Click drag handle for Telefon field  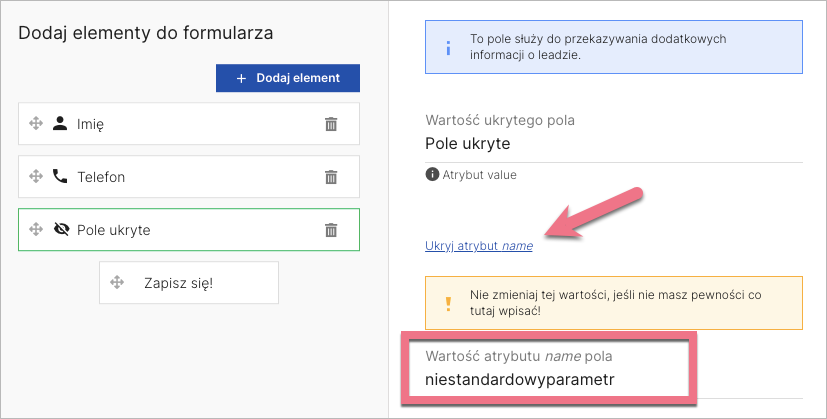coord(36,177)
